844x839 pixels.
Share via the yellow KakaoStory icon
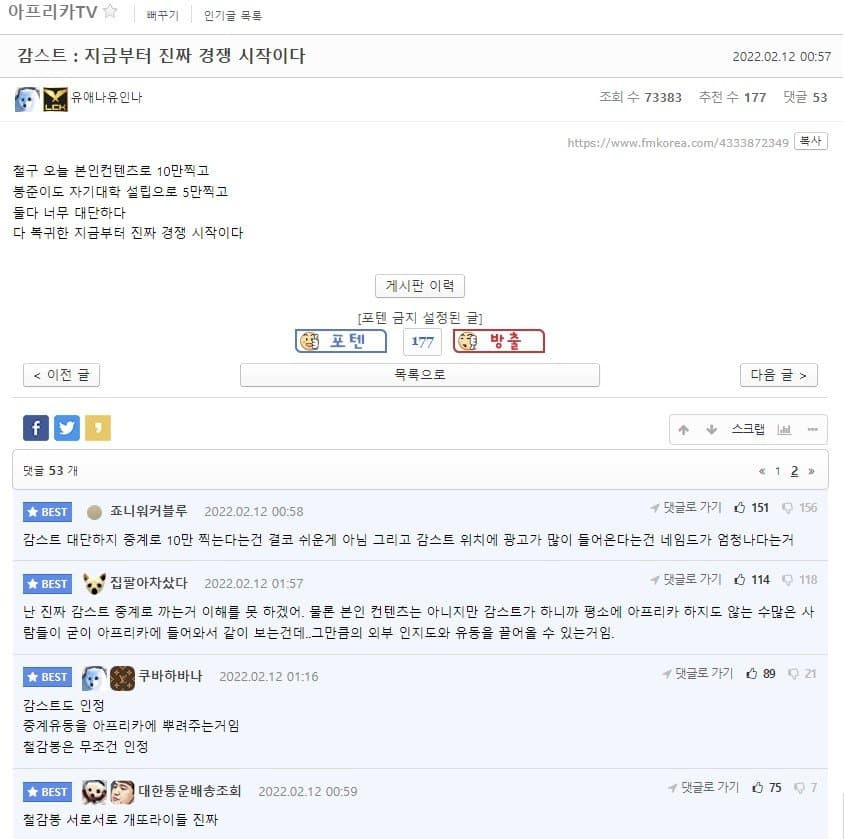(x=98, y=428)
